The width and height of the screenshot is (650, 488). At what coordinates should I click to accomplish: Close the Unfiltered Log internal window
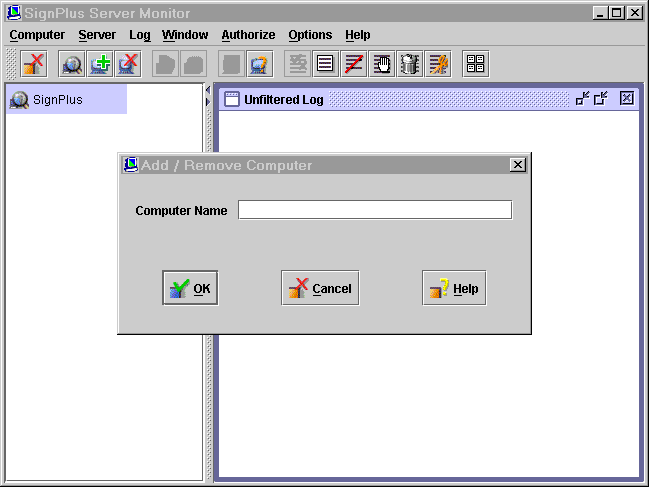coord(627,98)
